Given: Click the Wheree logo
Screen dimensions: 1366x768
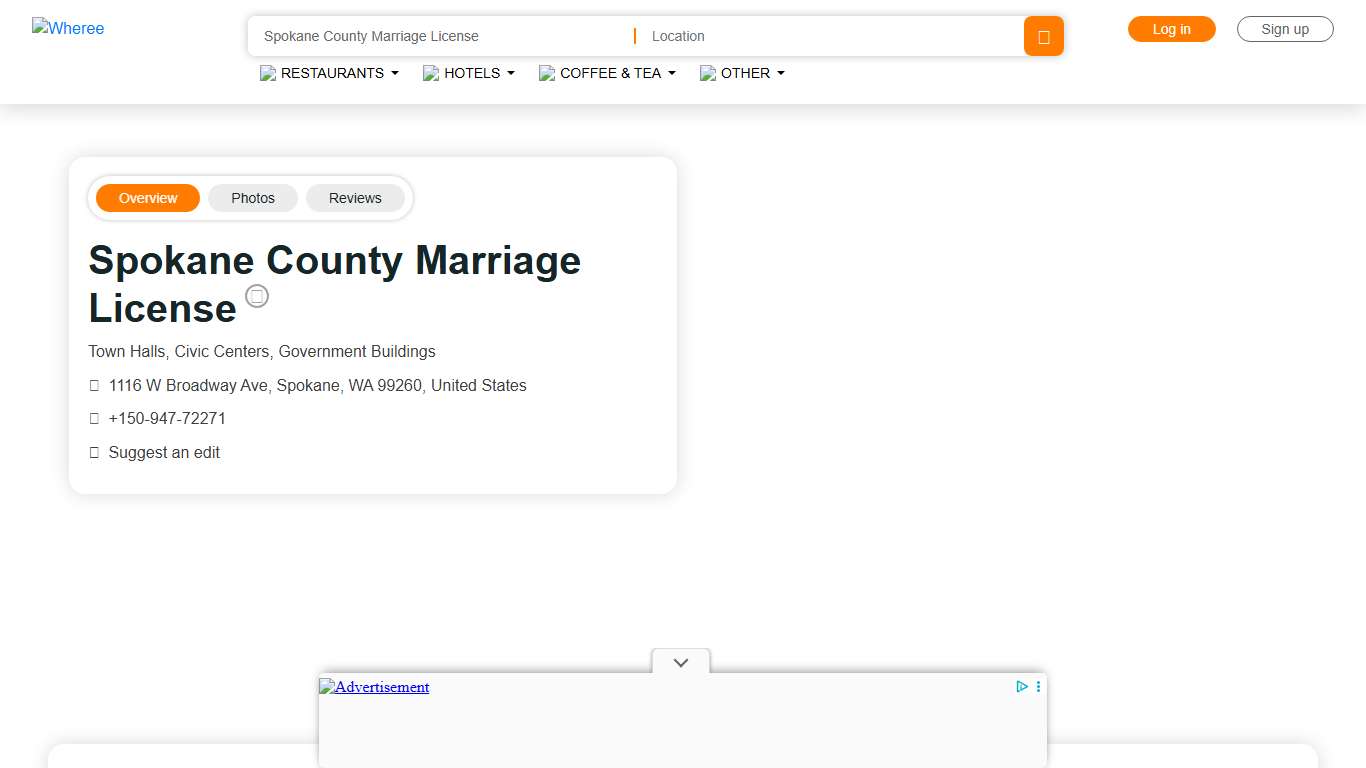Looking at the screenshot, I should tap(68, 28).
